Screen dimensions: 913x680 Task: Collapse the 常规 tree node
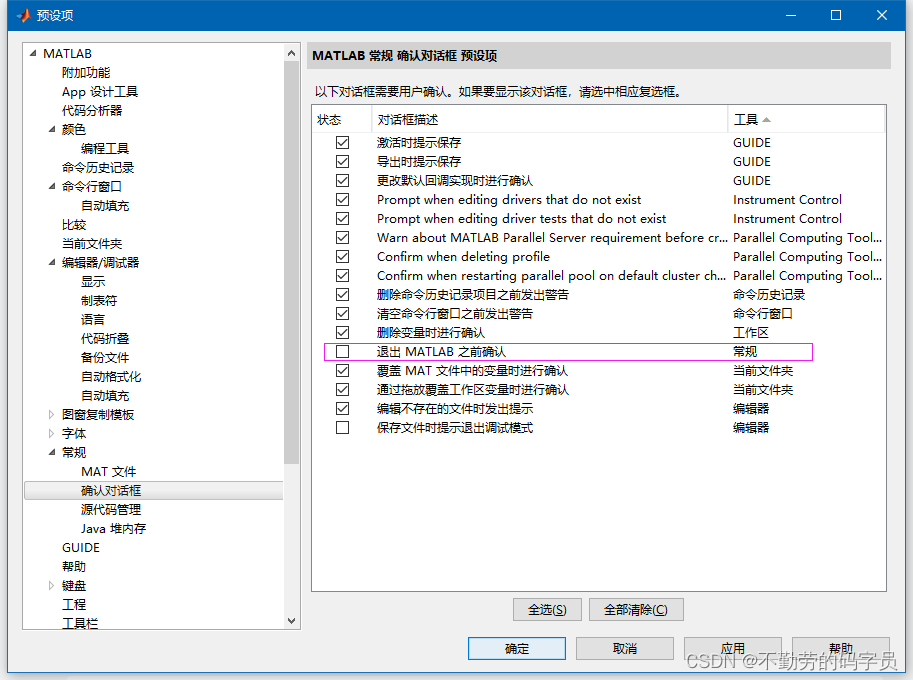tap(52, 452)
